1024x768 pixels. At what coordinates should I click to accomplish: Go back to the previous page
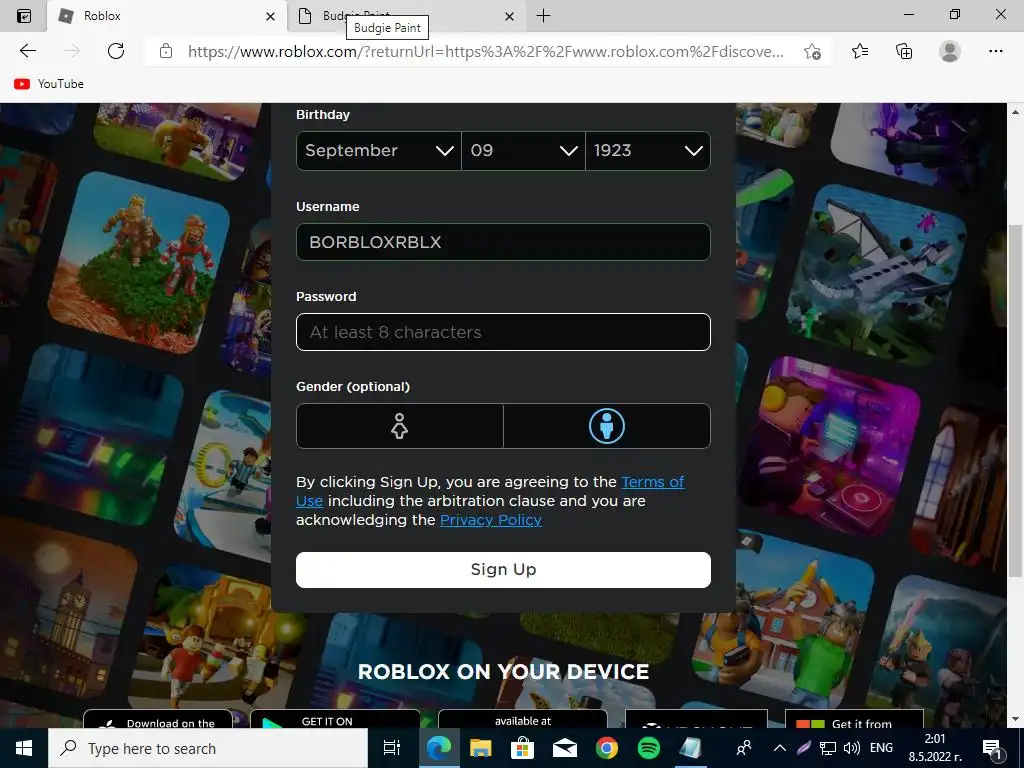click(27, 51)
